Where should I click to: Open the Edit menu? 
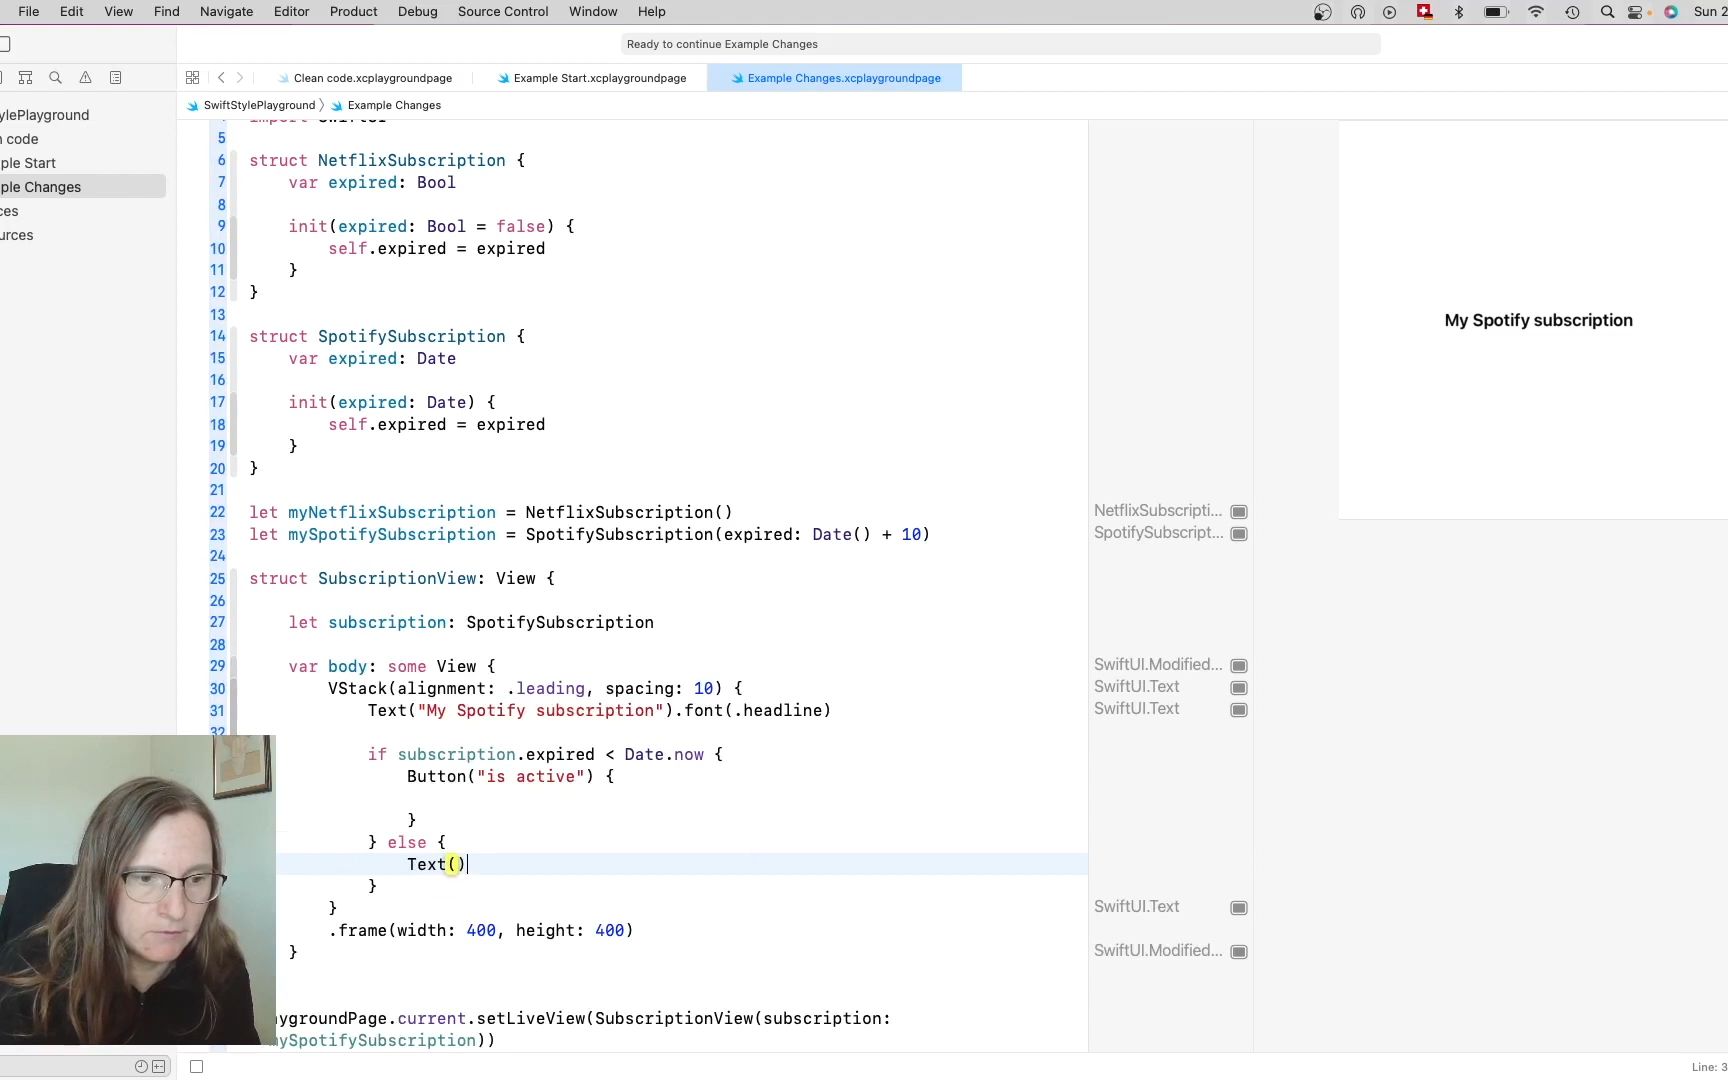pyautogui.click(x=71, y=12)
